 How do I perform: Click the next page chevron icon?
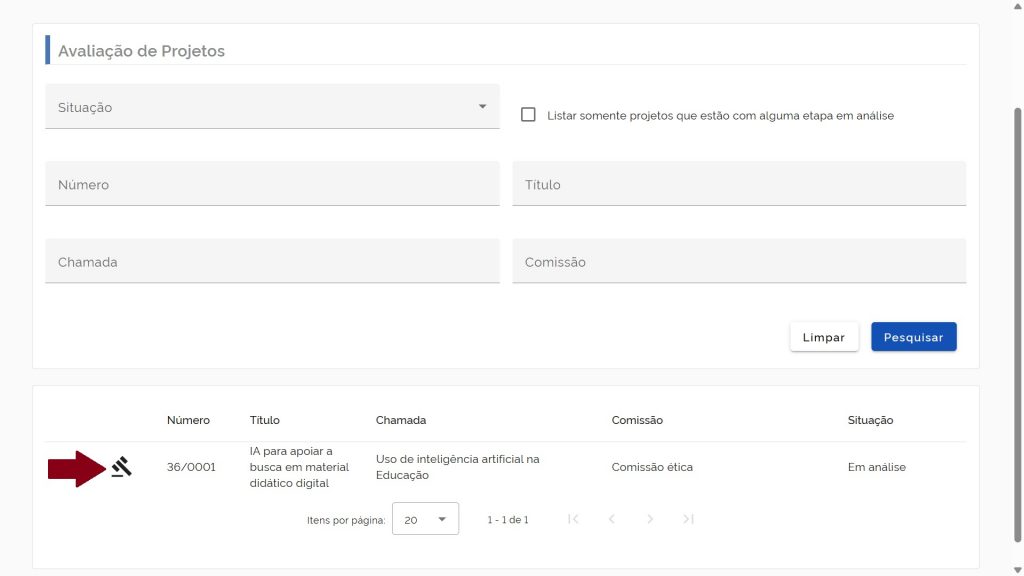(x=650, y=519)
